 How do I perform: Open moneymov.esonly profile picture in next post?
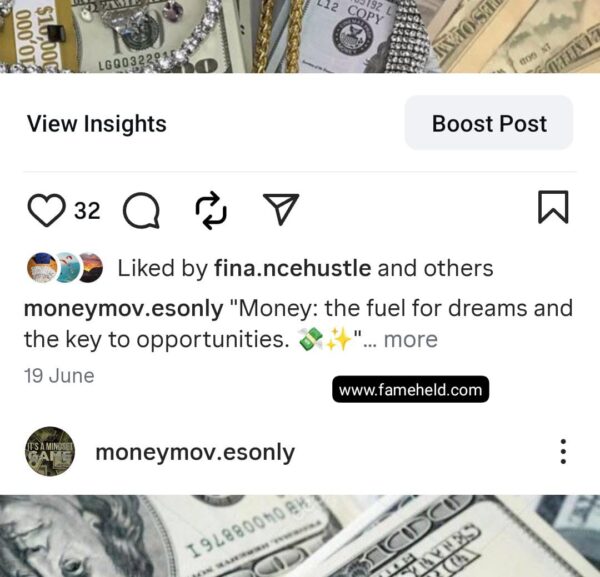click(x=50, y=451)
